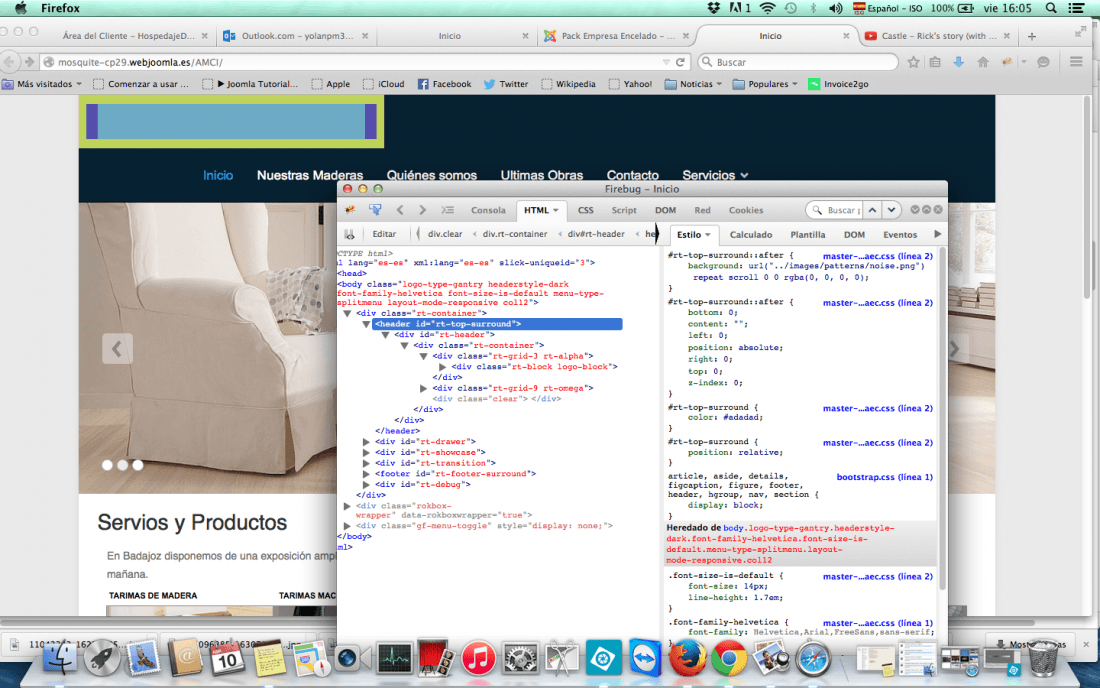1100x688 pixels.
Task: Click Firebug's break on mutation icon
Action: click(x=349, y=234)
